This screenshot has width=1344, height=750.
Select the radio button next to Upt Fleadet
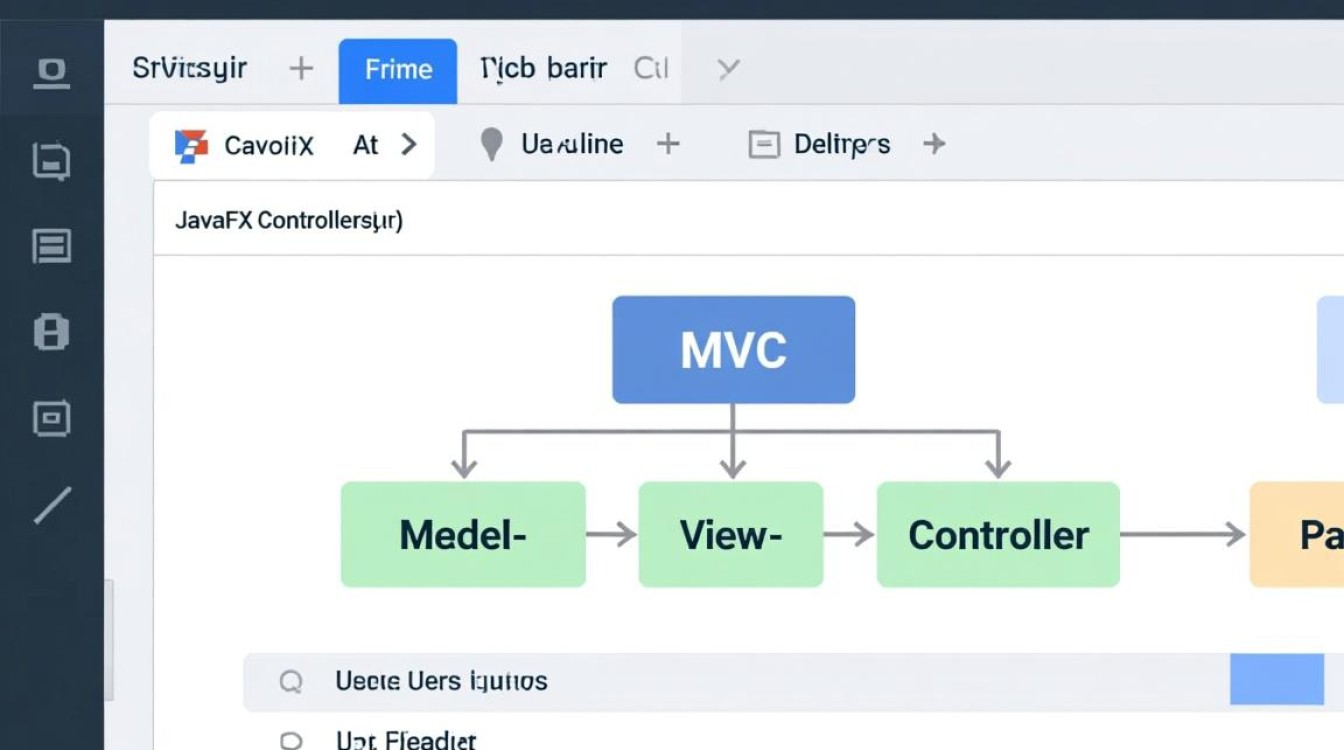[290, 741]
